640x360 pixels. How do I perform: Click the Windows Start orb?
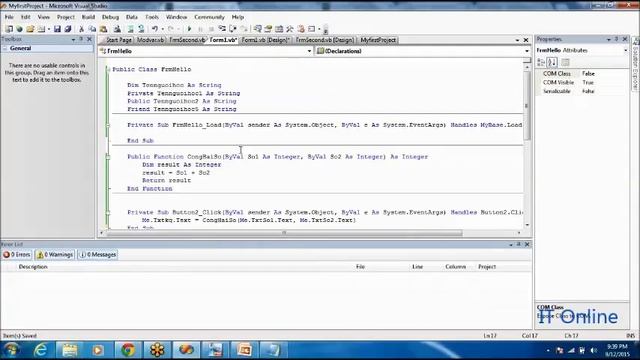tap(12, 350)
